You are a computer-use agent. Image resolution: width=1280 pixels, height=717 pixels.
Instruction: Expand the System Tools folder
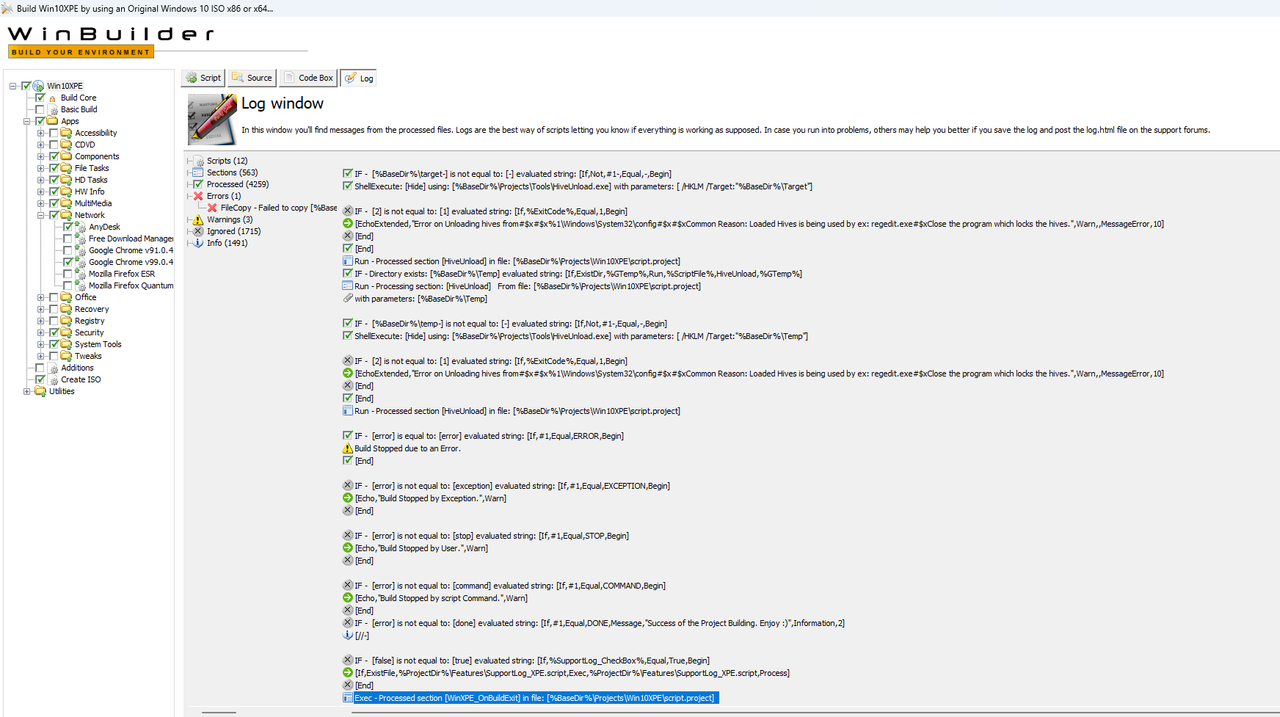click(41, 344)
